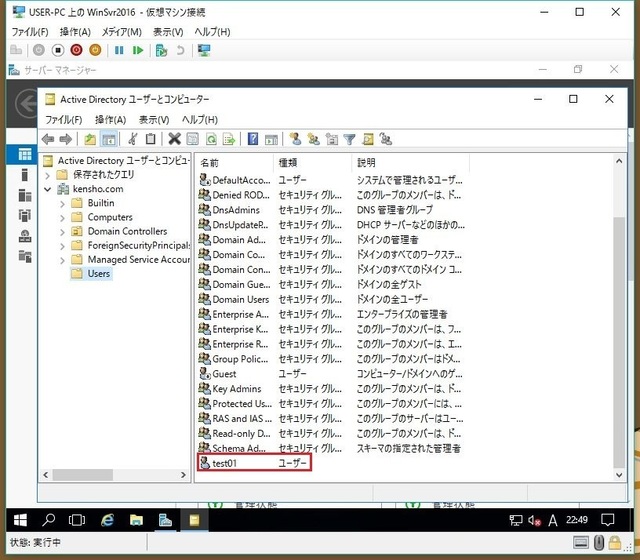The height and width of the screenshot is (560, 640).
Task: Click the tree pane horizontal scrollbar
Action: 115,474
